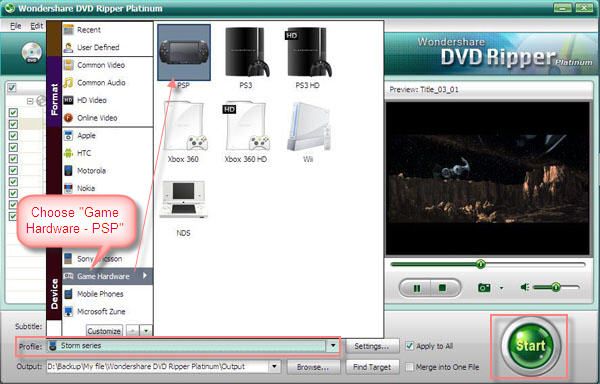Click the Browse button
Viewport: 600px width, 384px height.
coord(313,367)
